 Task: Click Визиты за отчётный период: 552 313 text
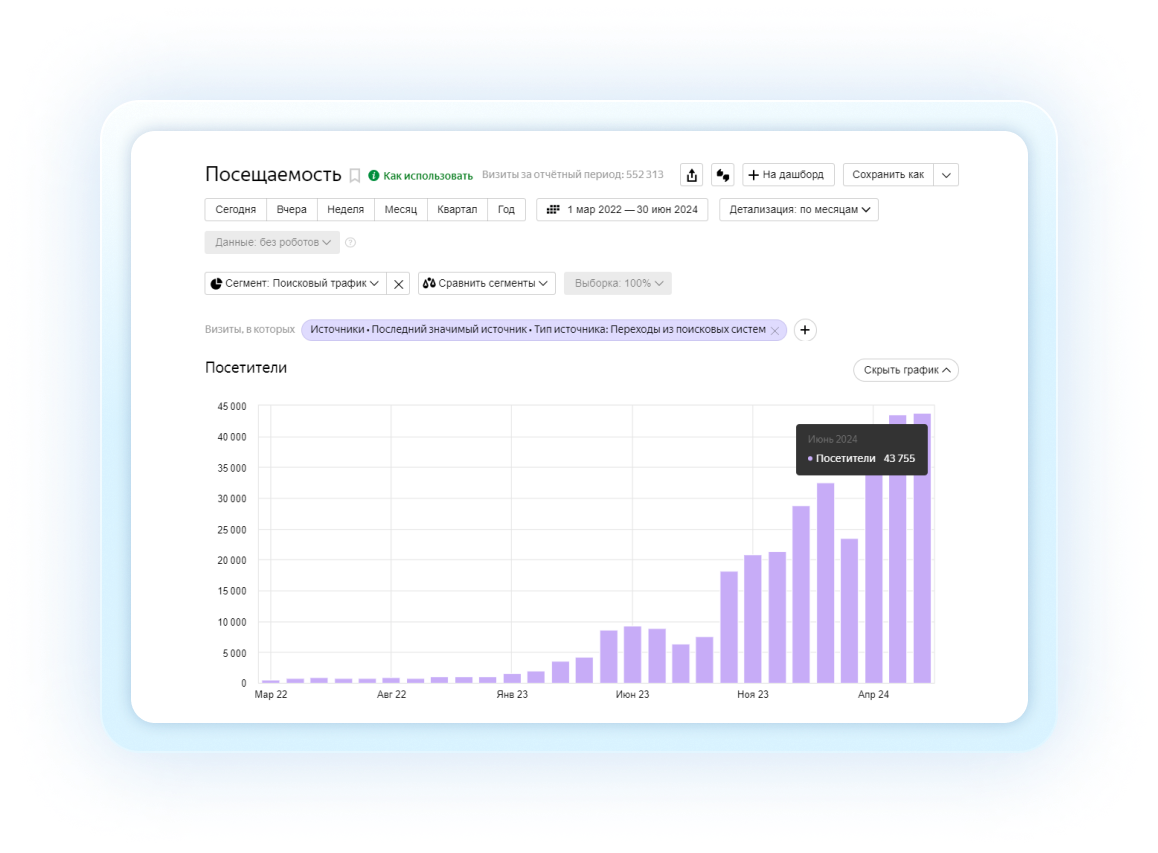point(572,175)
